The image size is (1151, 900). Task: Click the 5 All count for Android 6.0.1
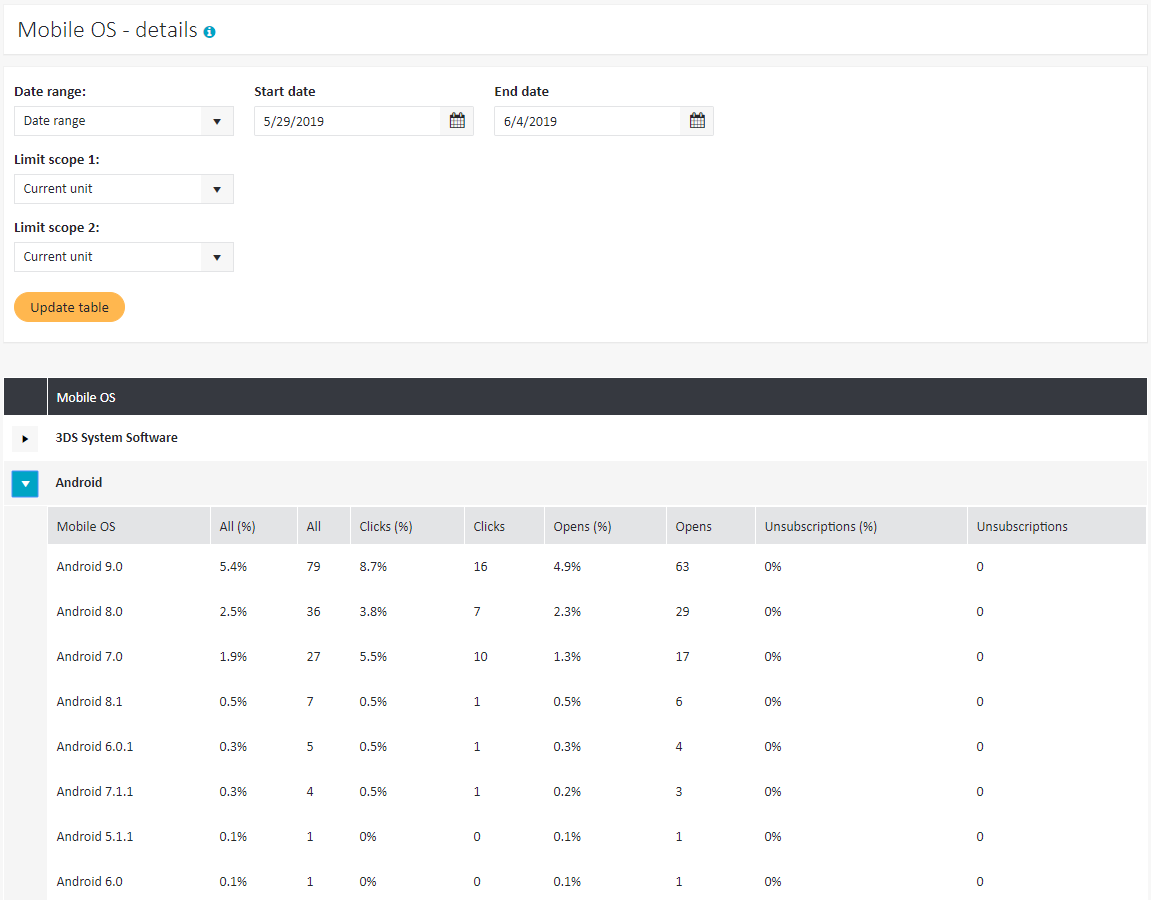[310, 747]
